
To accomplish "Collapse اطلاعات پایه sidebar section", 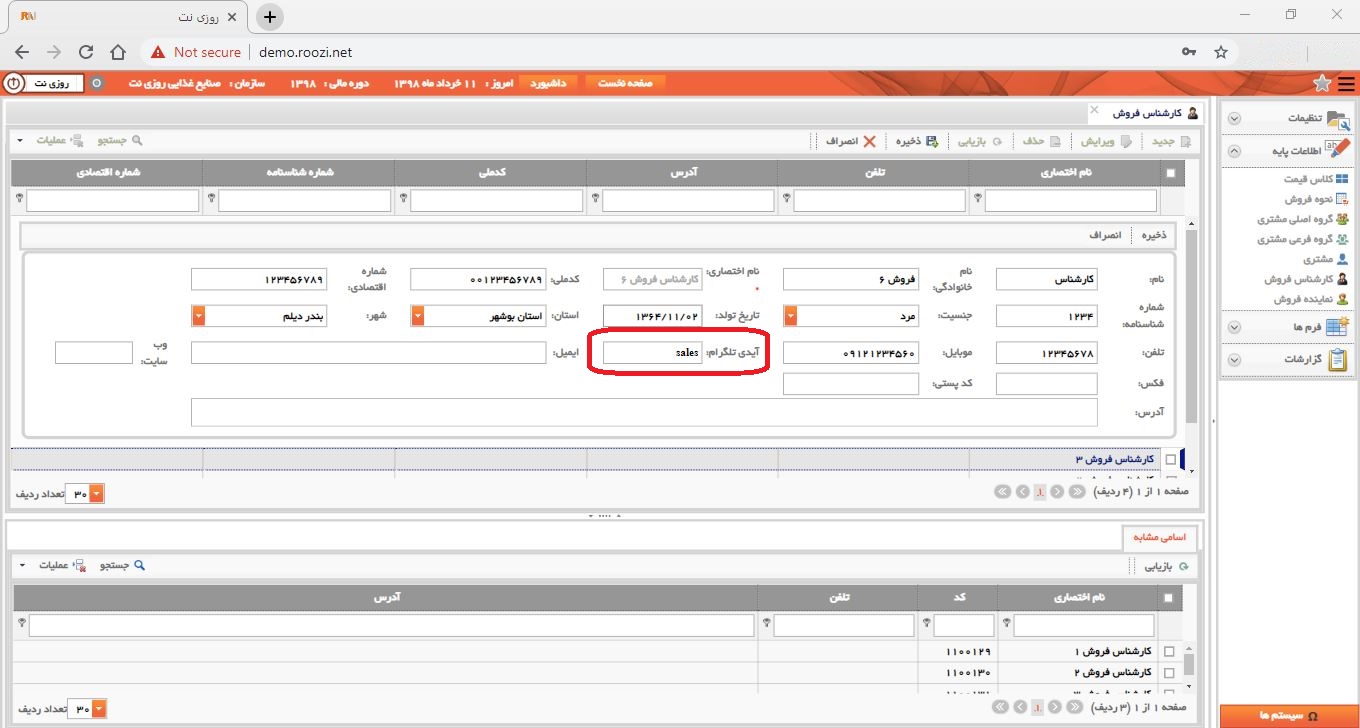I will point(1234,151).
